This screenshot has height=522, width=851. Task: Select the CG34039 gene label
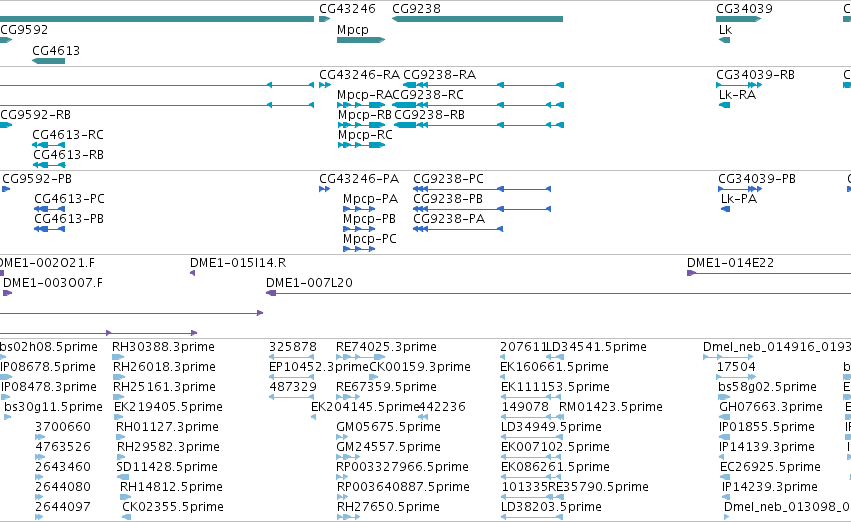tap(744, 9)
